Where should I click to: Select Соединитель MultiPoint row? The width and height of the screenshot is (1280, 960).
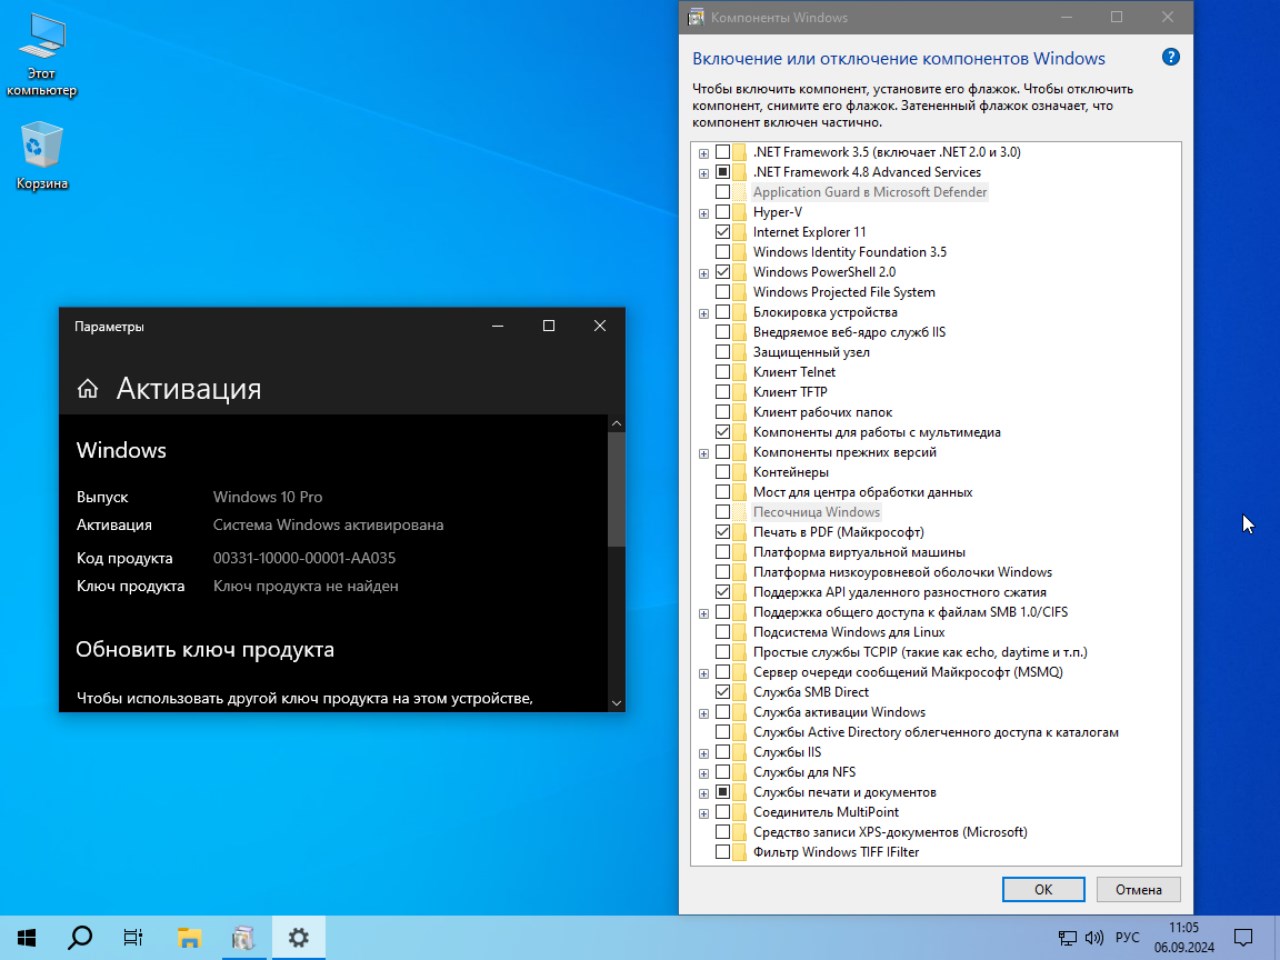click(826, 812)
